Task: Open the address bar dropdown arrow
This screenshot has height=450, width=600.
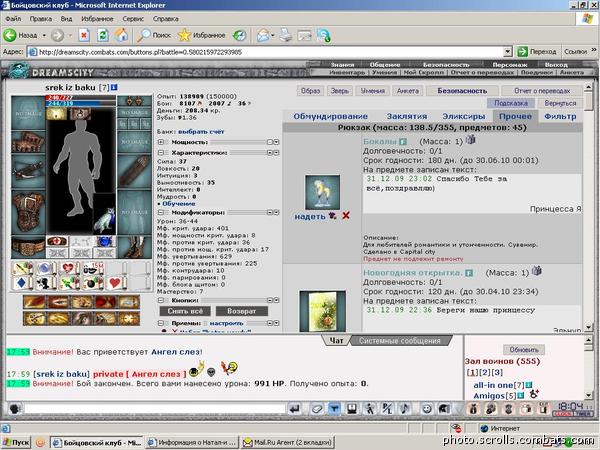Action: pyautogui.click(x=507, y=52)
